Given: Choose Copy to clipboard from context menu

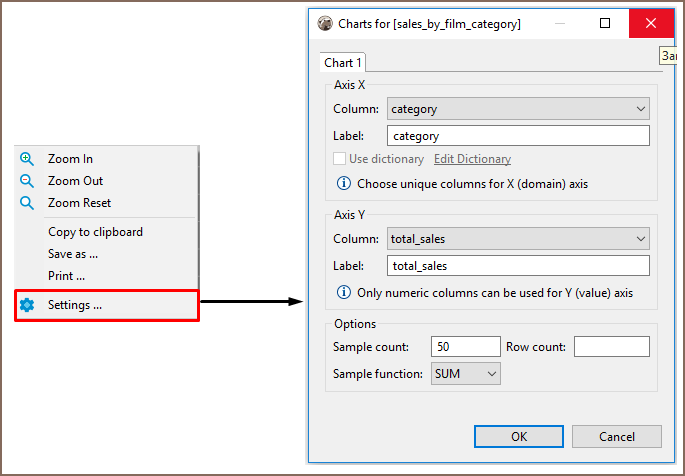Looking at the screenshot, I should pos(95,232).
